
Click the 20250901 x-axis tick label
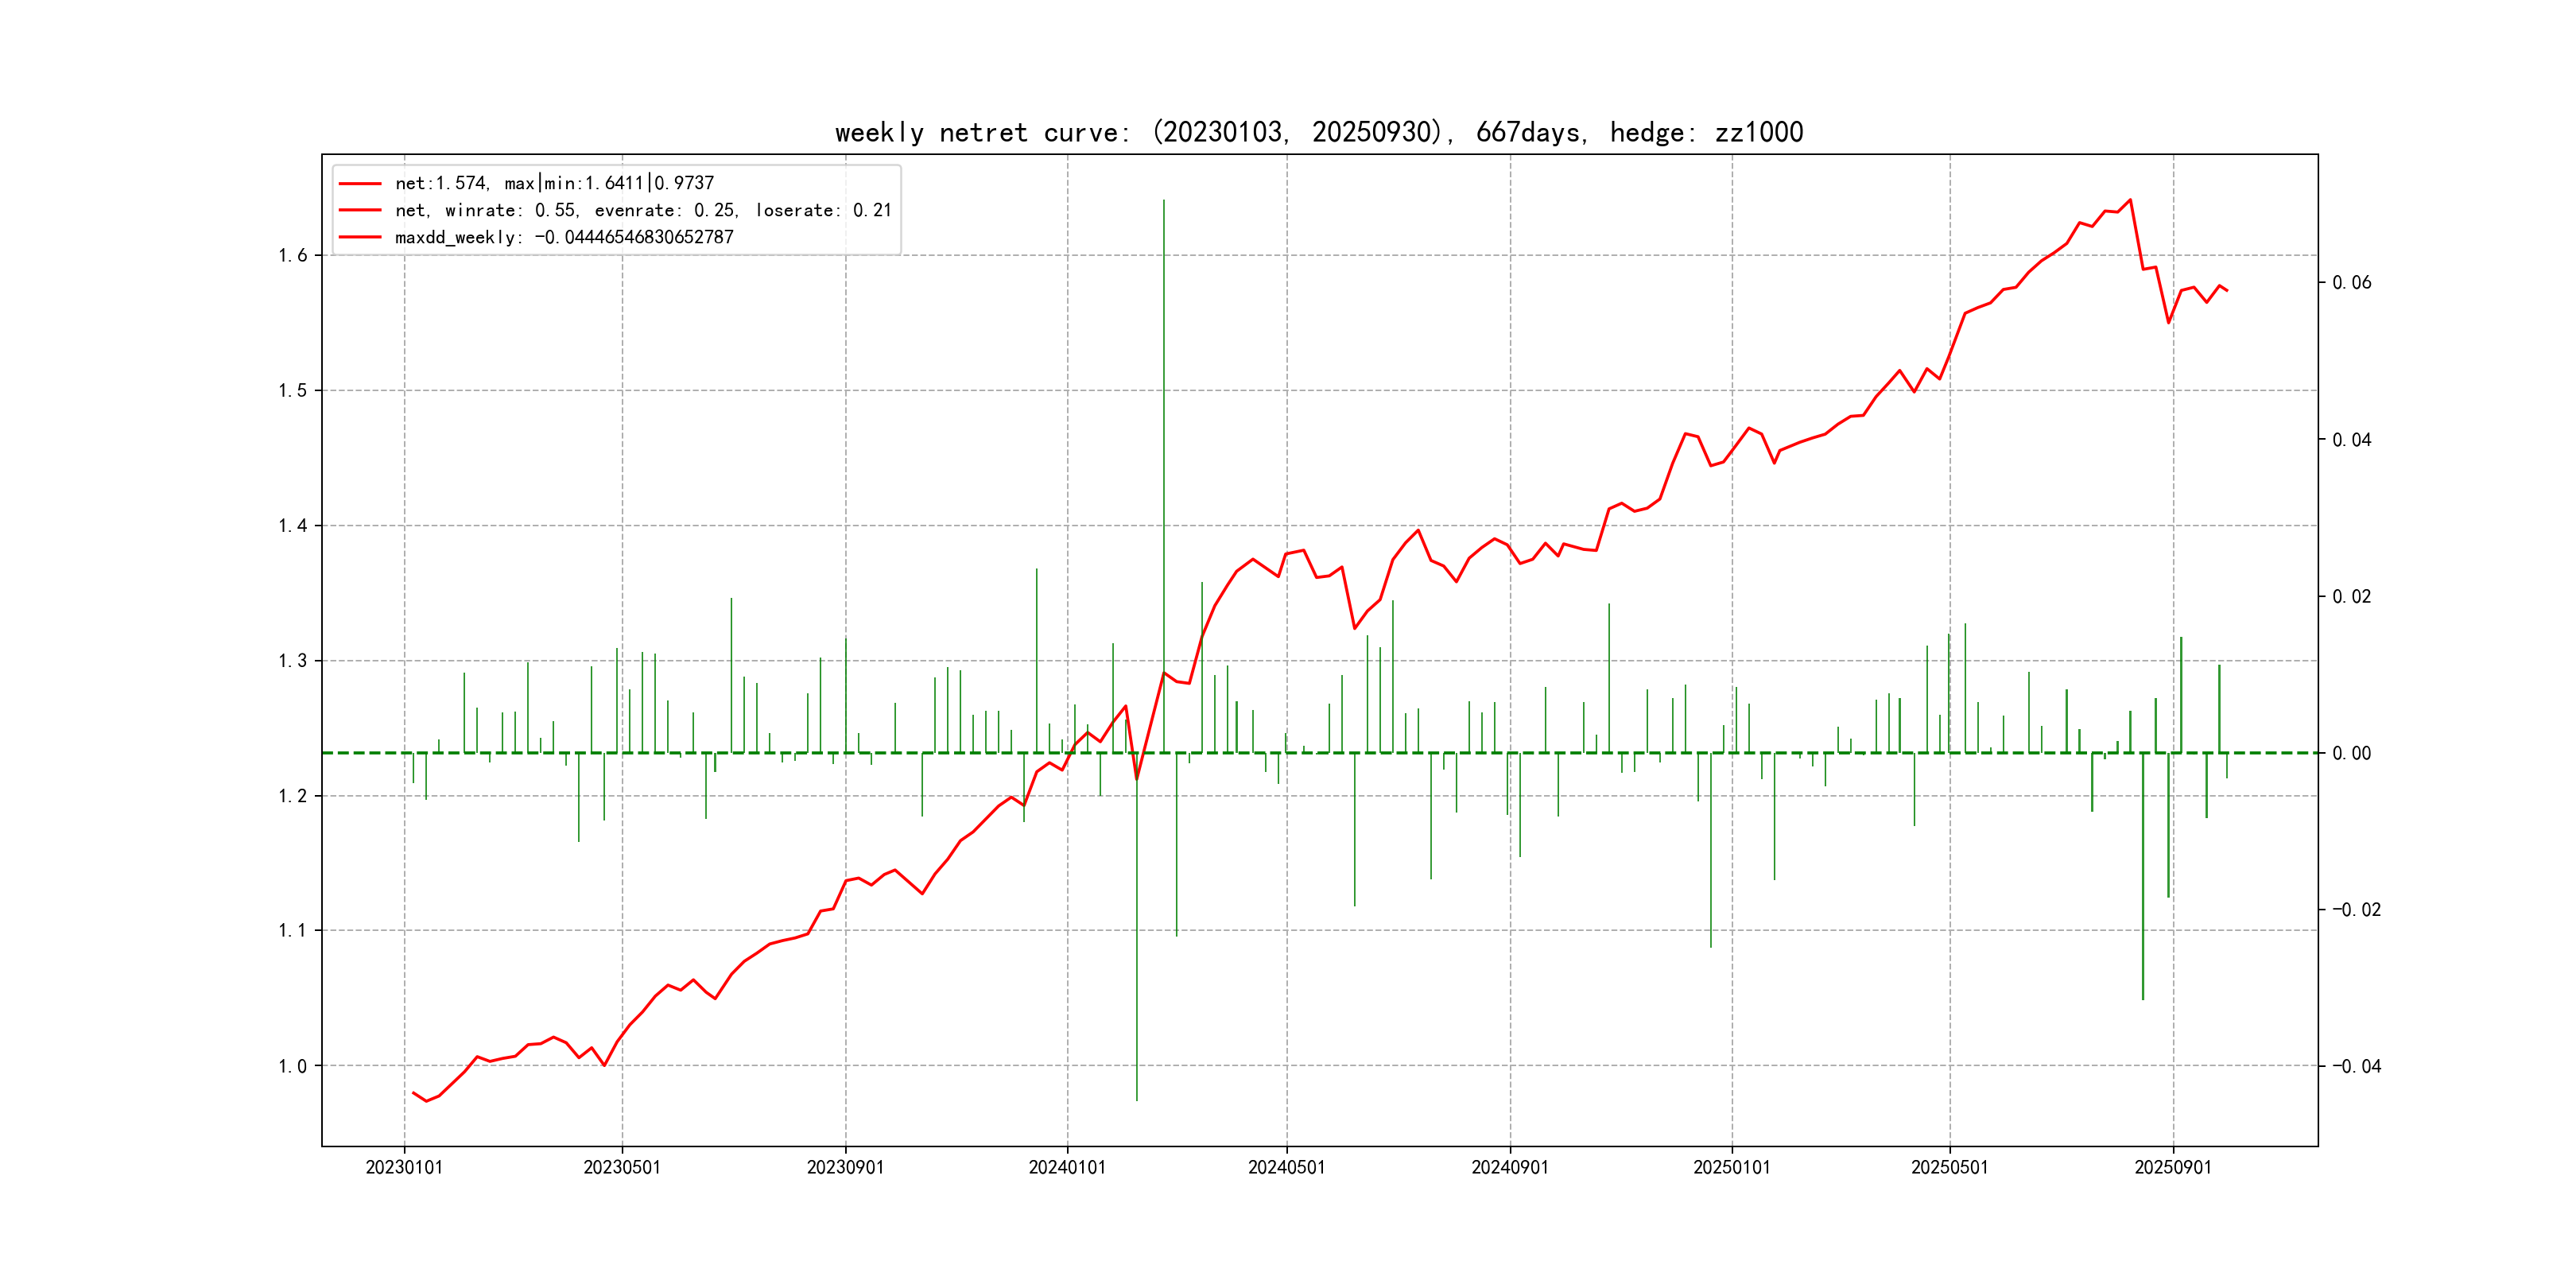[x=2173, y=1168]
